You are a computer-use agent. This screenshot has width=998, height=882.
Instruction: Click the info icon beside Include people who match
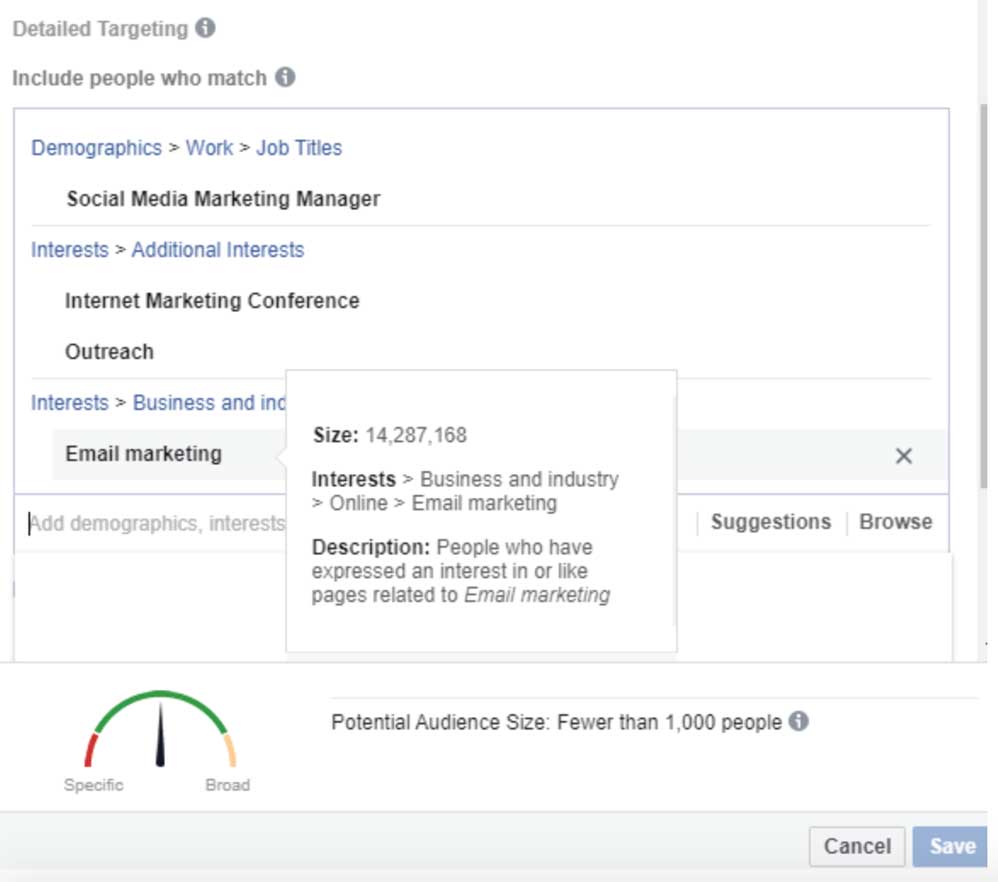[284, 77]
